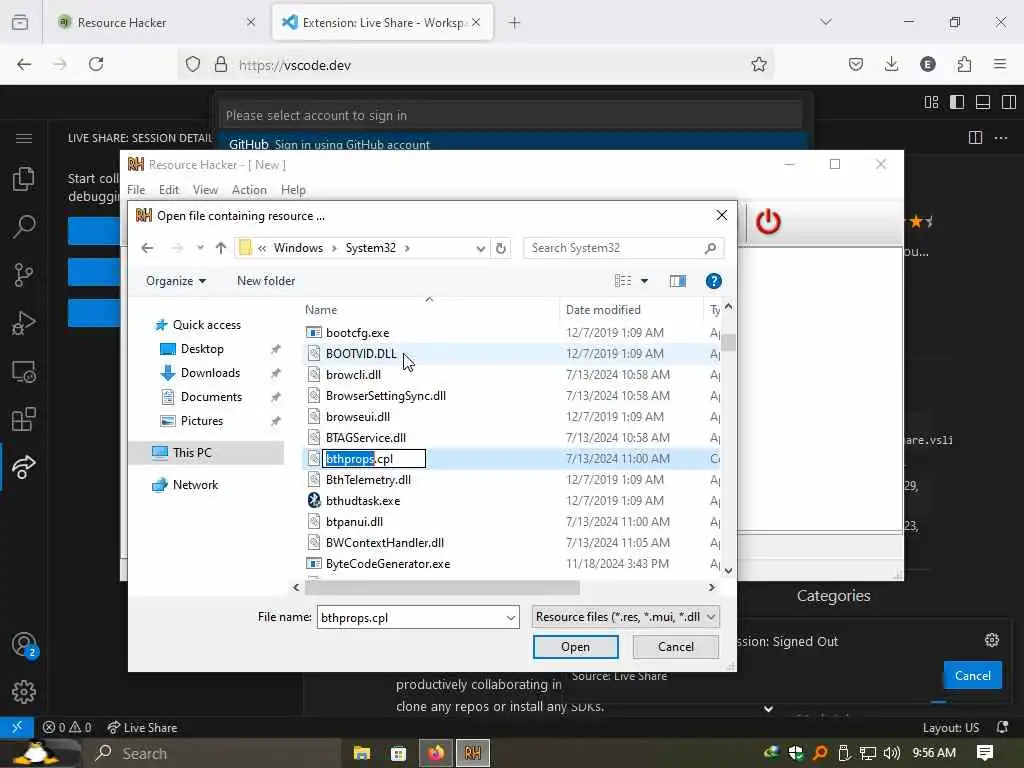Open Remote Explorer icon in activity bar

(x=24, y=372)
